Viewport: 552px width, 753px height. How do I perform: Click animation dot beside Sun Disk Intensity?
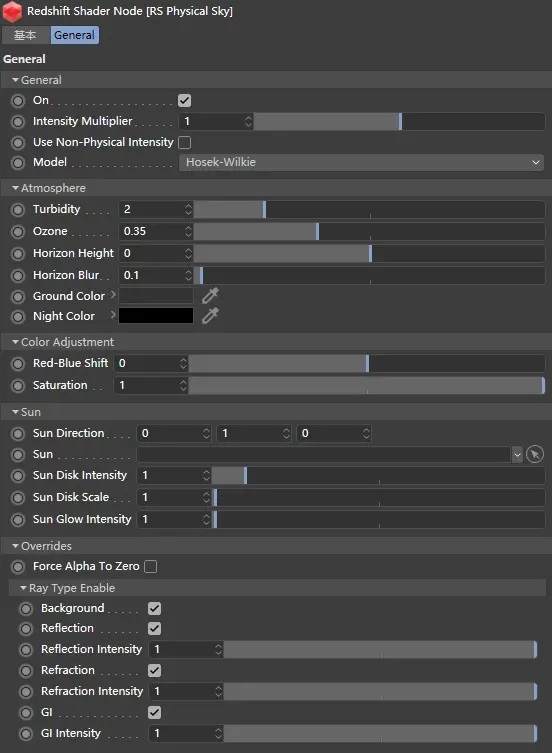[18, 476]
